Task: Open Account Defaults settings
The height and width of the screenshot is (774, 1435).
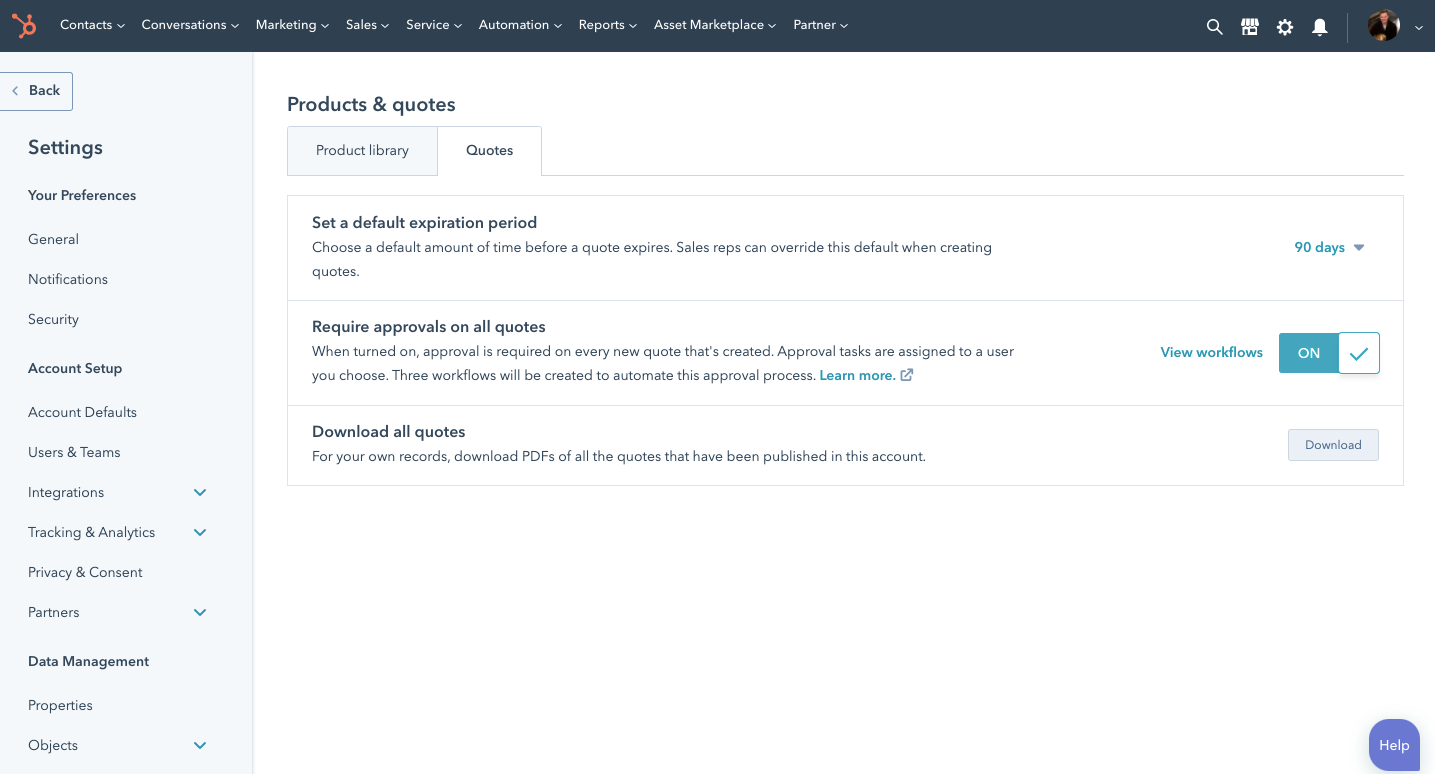Action: (82, 412)
